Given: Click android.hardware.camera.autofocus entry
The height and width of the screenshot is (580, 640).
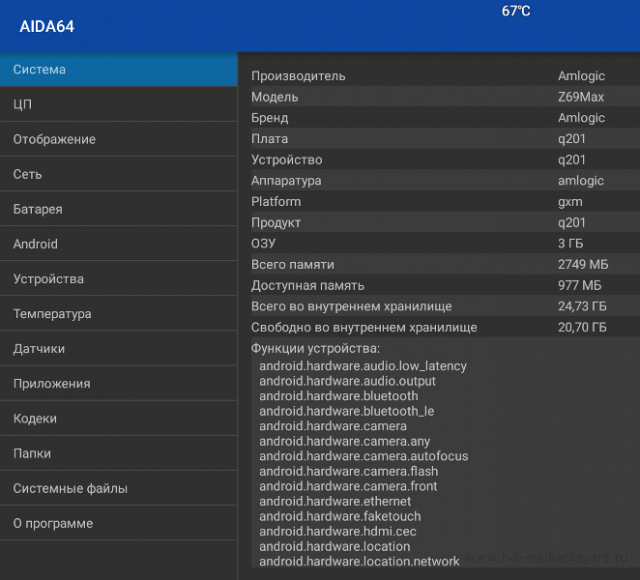Looking at the screenshot, I should pyautogui.click(x=364, y=456).
